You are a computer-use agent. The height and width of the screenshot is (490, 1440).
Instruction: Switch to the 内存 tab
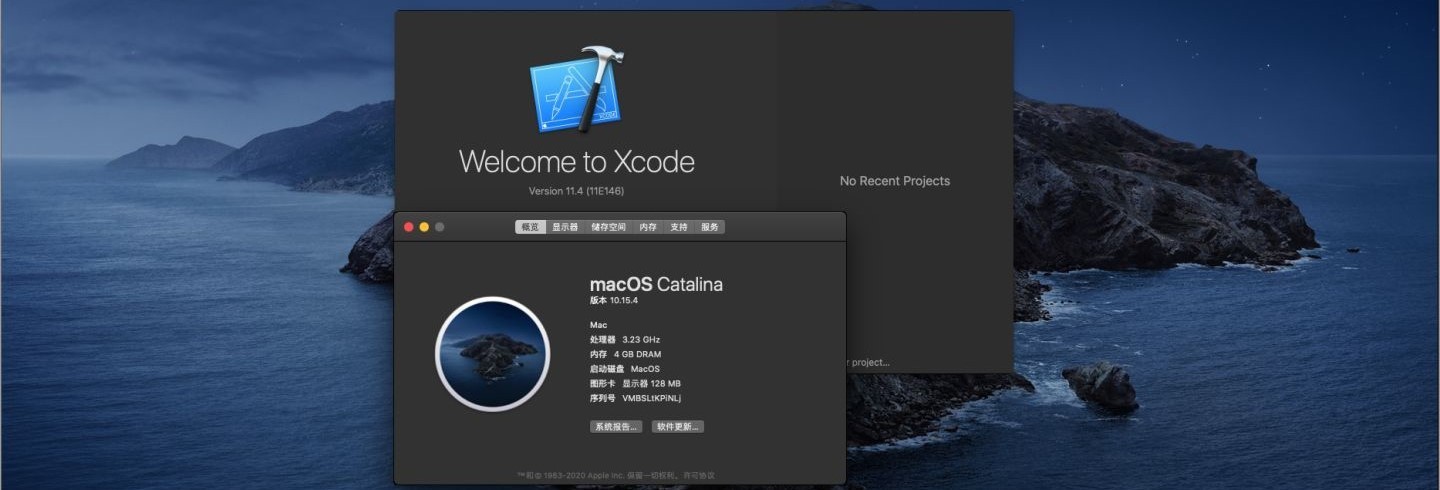[x=648, y=227]
